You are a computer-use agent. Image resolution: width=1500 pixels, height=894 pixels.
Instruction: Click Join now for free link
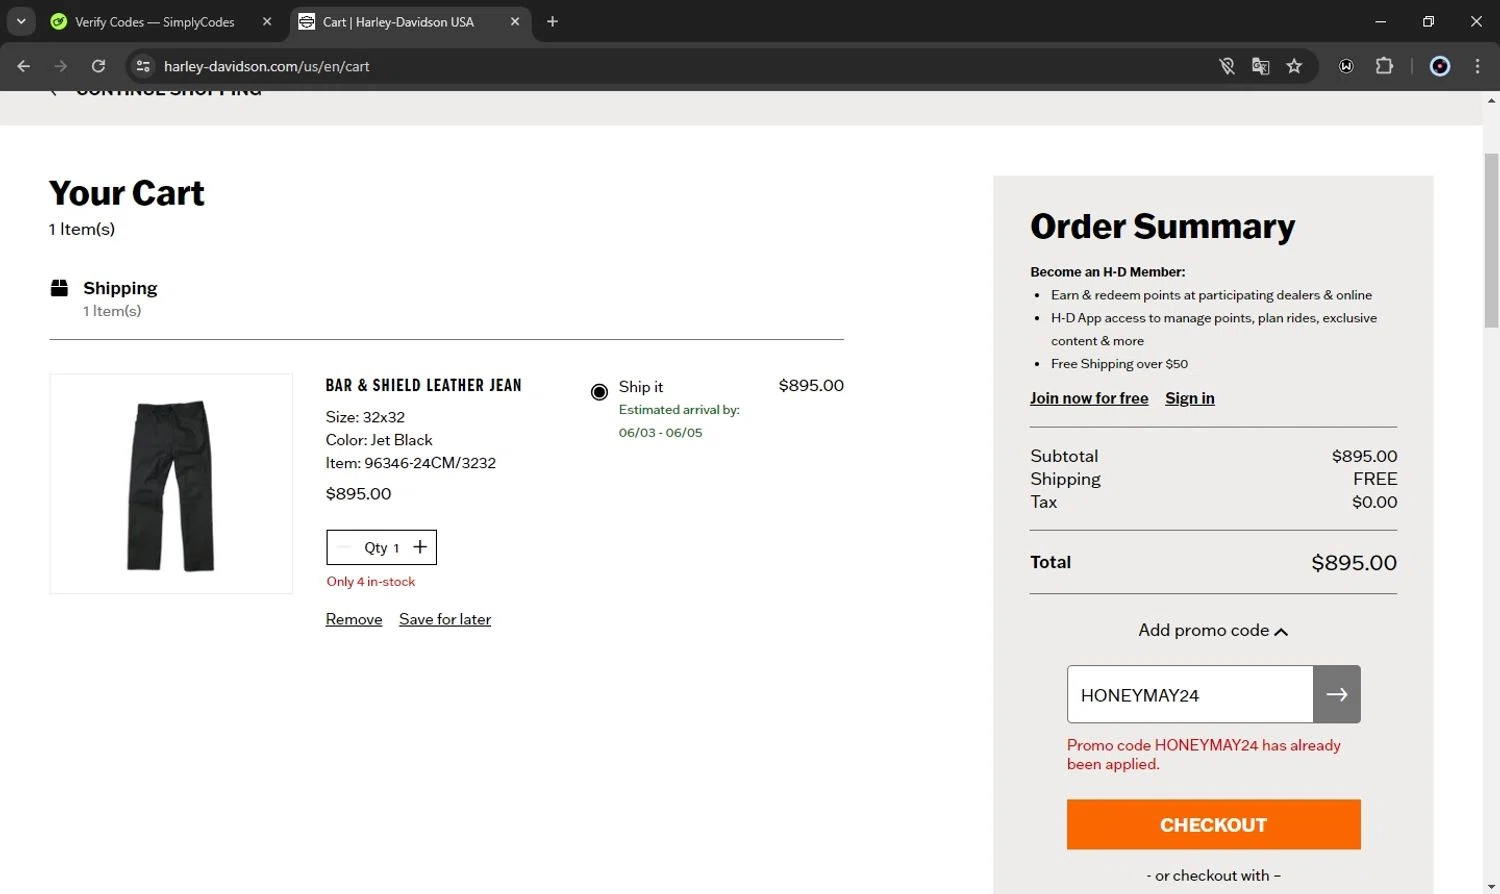1089,398
